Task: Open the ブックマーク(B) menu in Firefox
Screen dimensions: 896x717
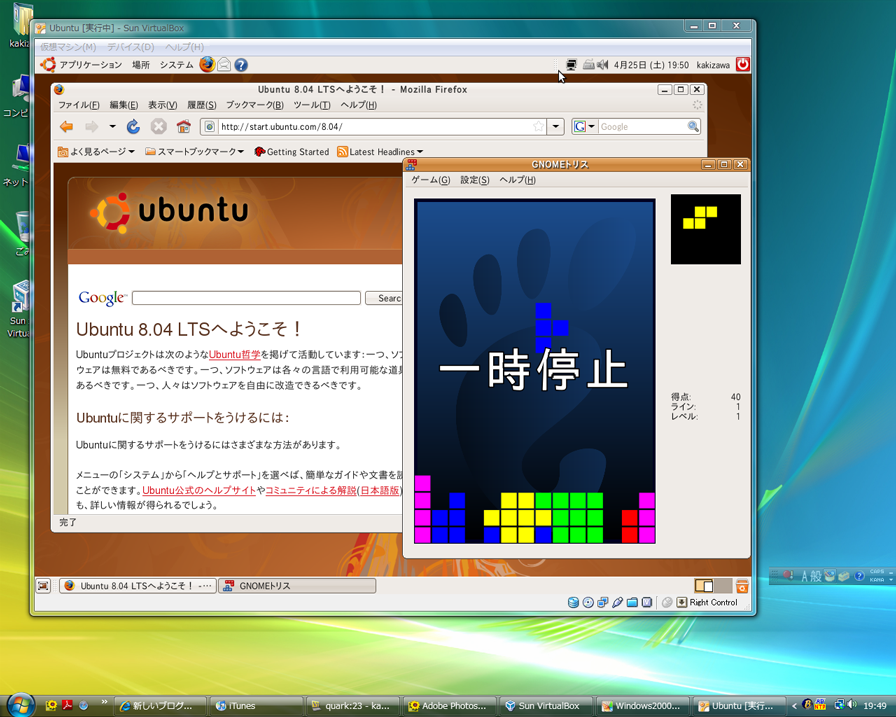Action: (255, 105)
